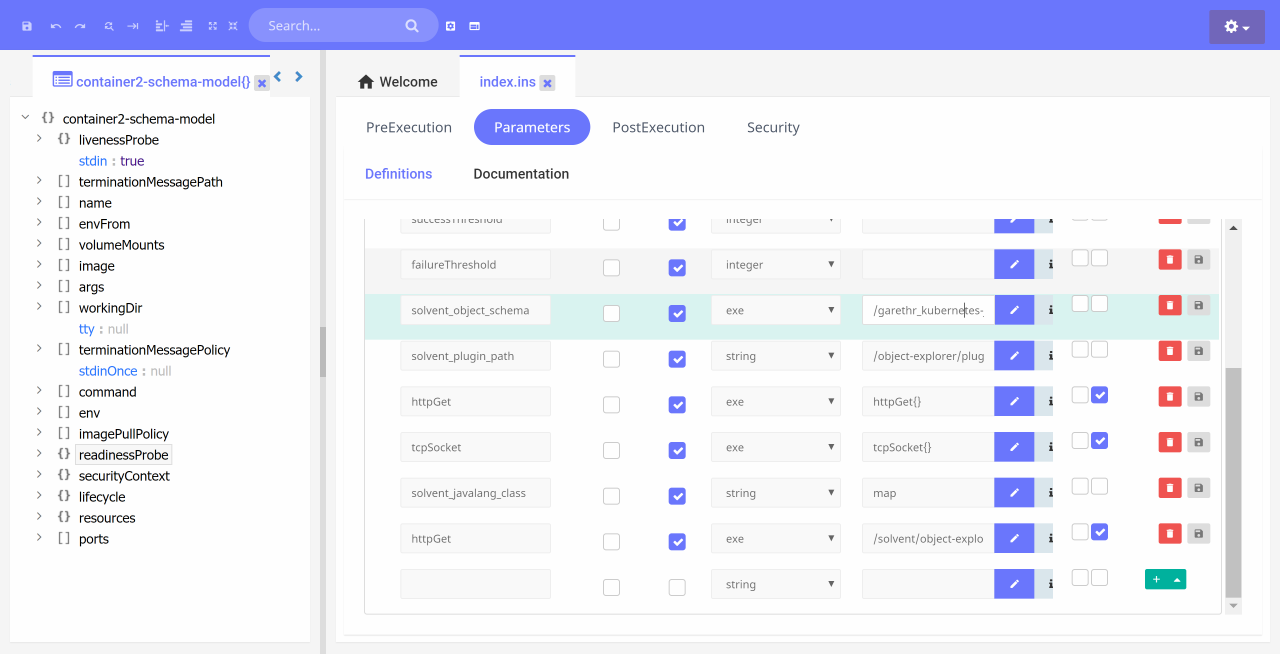Click the Search input field

(x=330, y=26)
